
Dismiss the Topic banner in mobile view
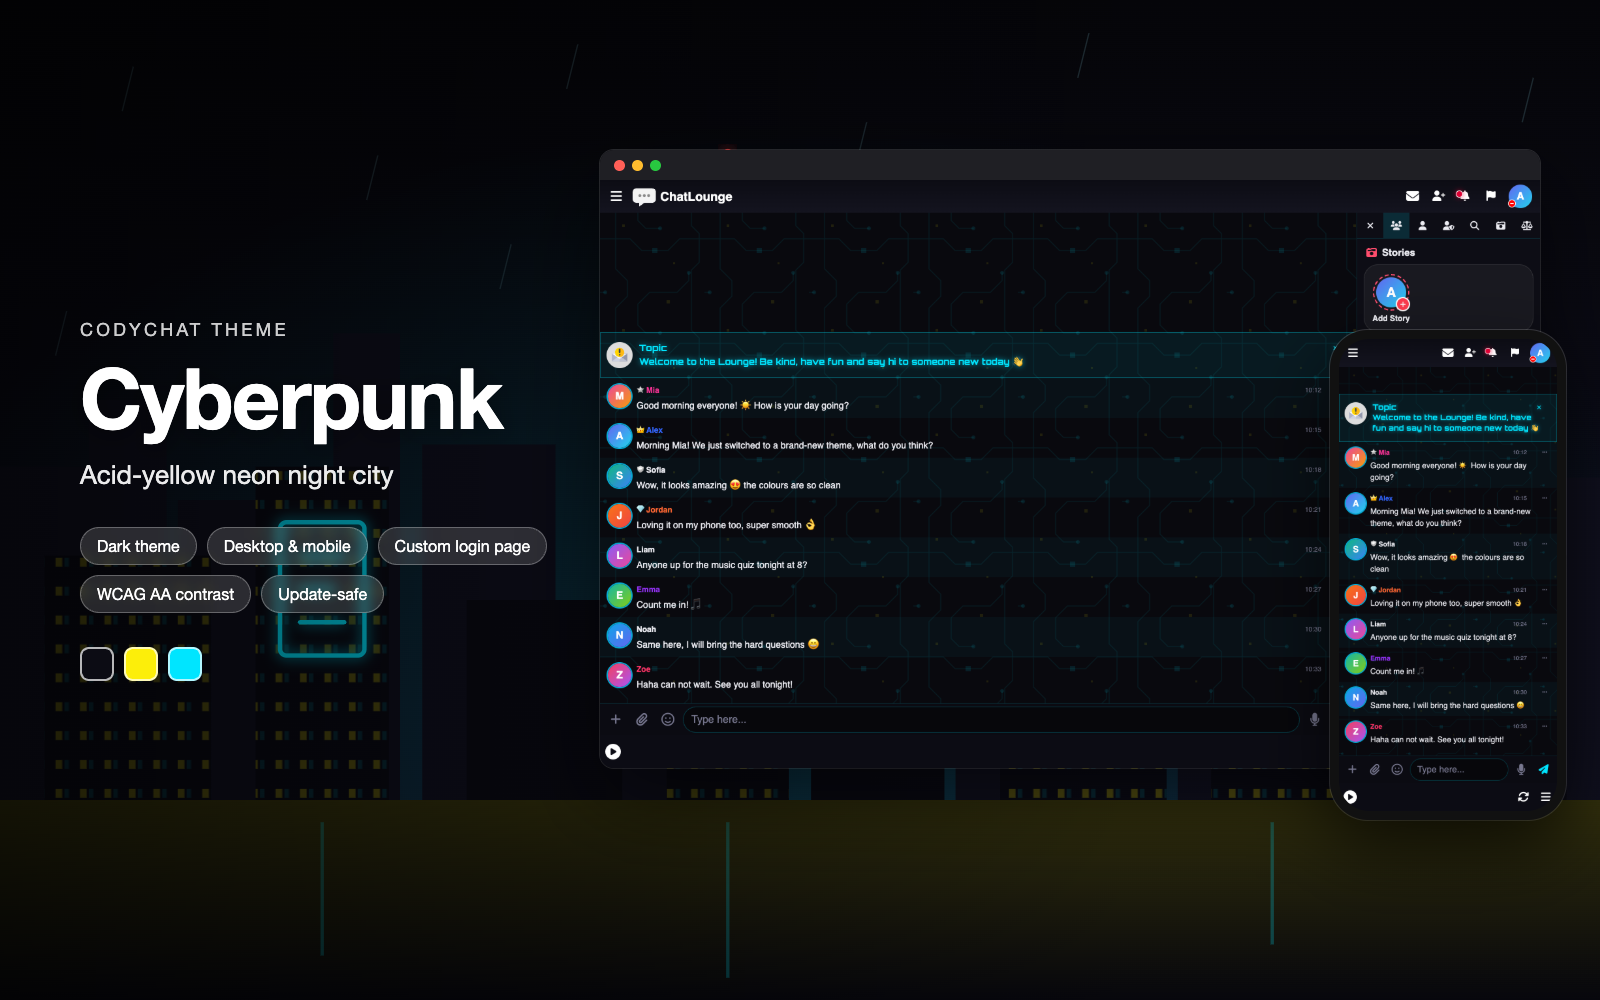1540,407
